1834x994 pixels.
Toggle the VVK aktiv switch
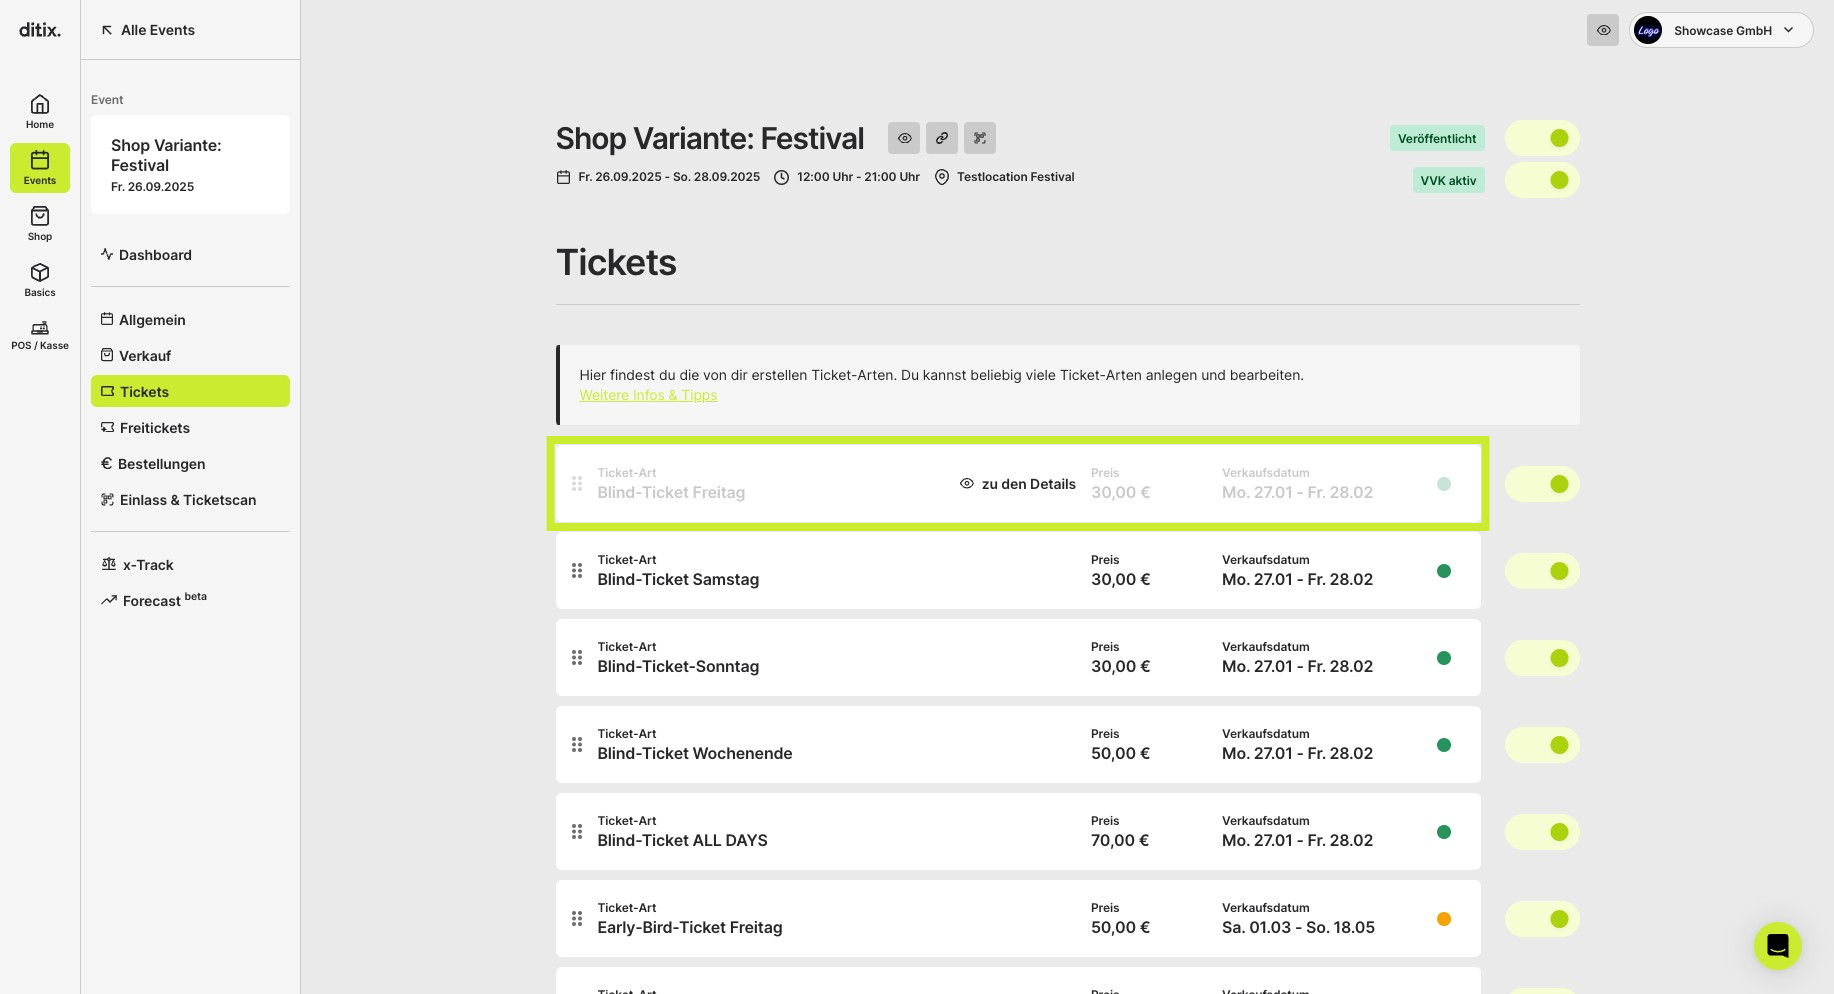(x=1542, y=180)
